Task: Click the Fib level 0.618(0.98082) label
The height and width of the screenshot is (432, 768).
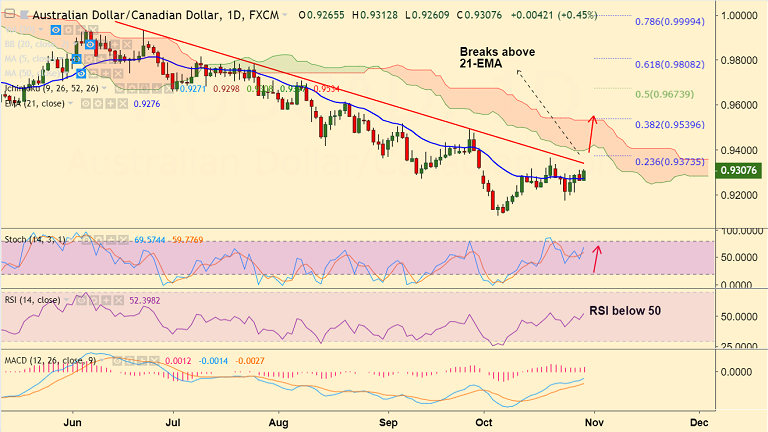Action: pyautogui.click(x=670, y=64)
